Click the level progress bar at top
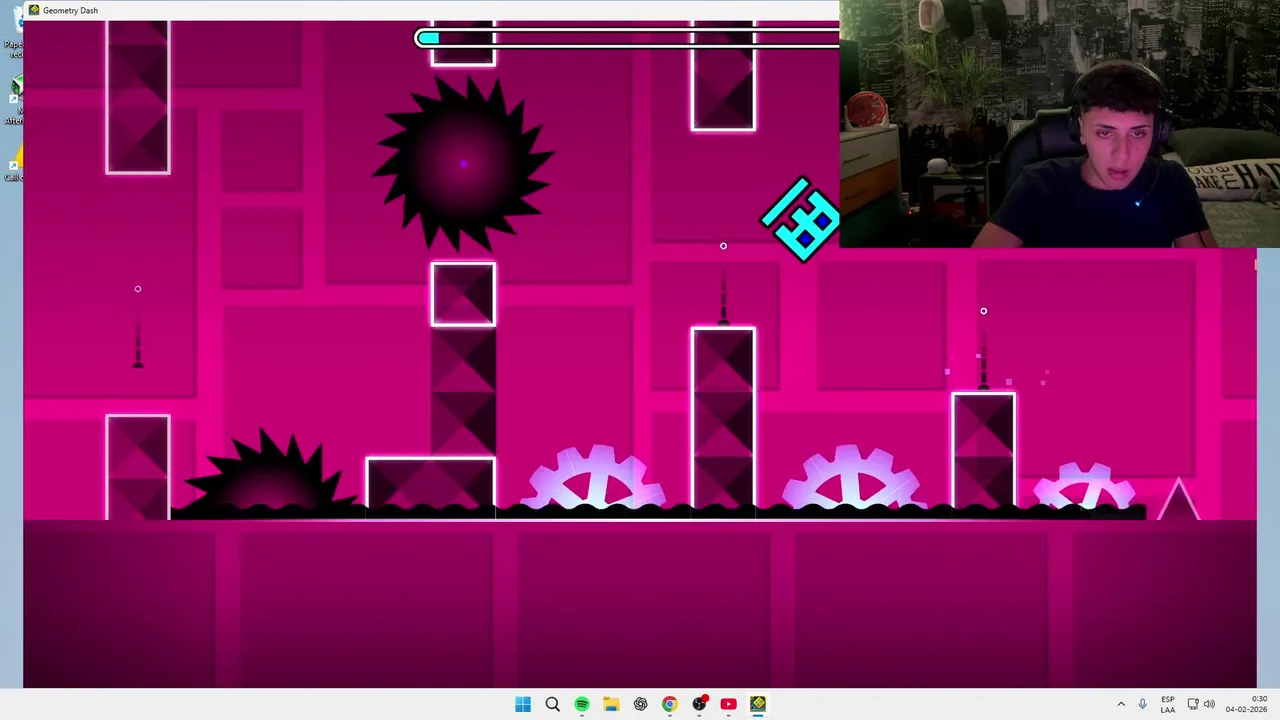 tap(627, 38)
